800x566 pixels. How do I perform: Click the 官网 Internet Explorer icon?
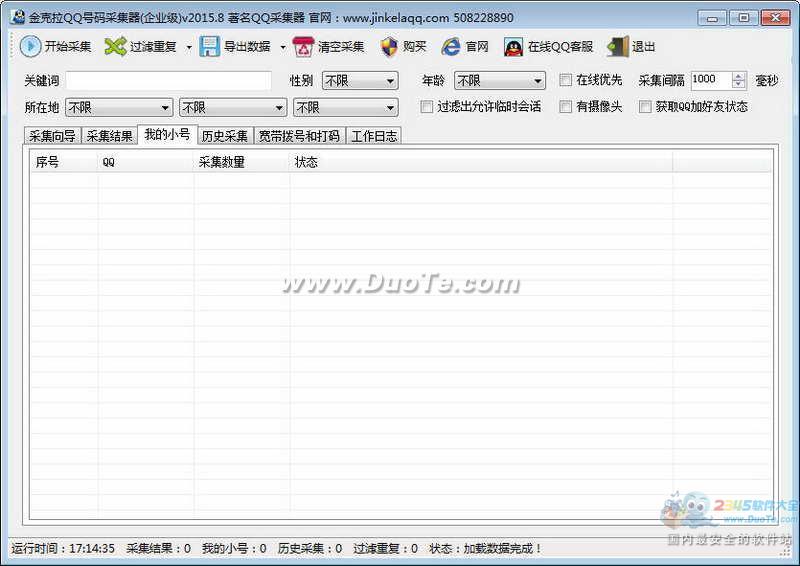click(x=451, y=47)
